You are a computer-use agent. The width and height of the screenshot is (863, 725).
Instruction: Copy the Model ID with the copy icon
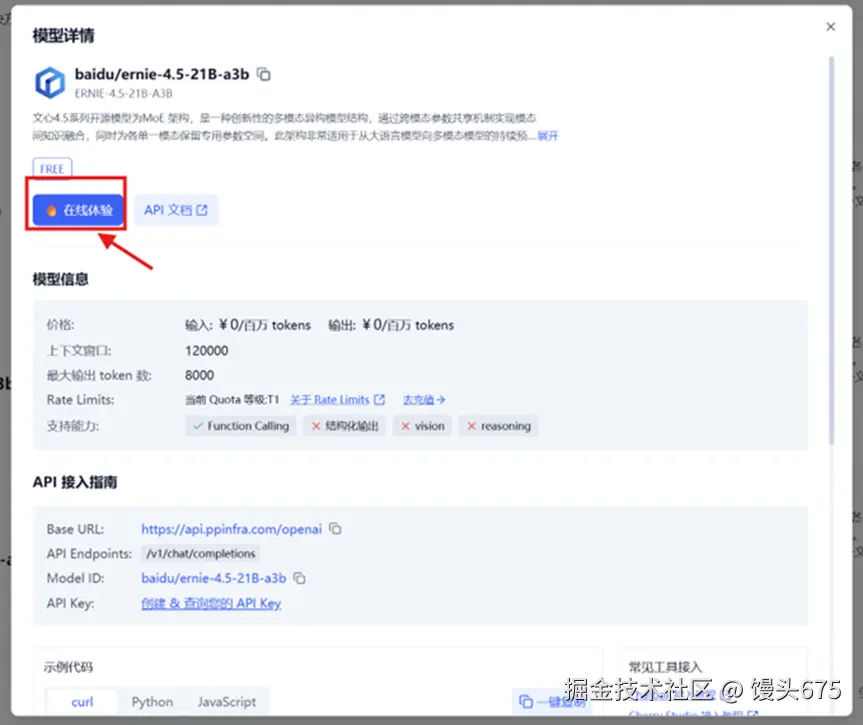(x=299, y=578)
